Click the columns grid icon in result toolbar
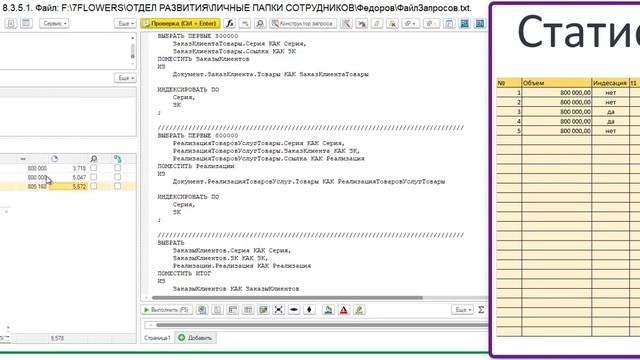Screen dimensions: 640x360 pyautogui.click(x=248, y=310)
